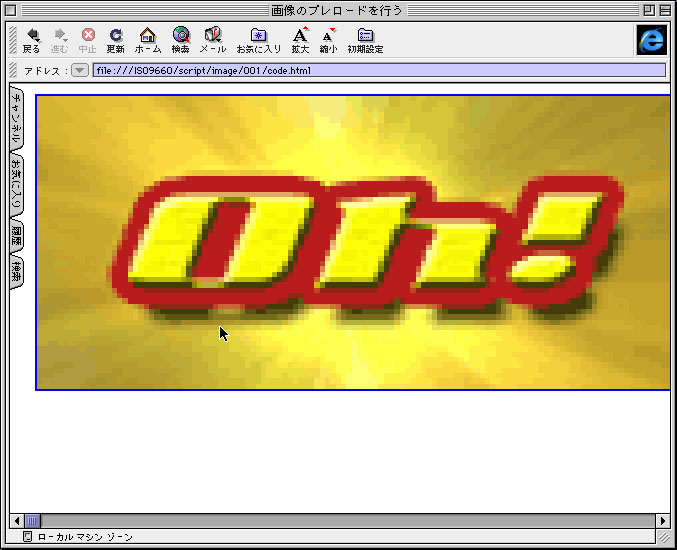Click the horizontal scrollbar right arrow
This screenshot has height=550, width=677.
663,521
